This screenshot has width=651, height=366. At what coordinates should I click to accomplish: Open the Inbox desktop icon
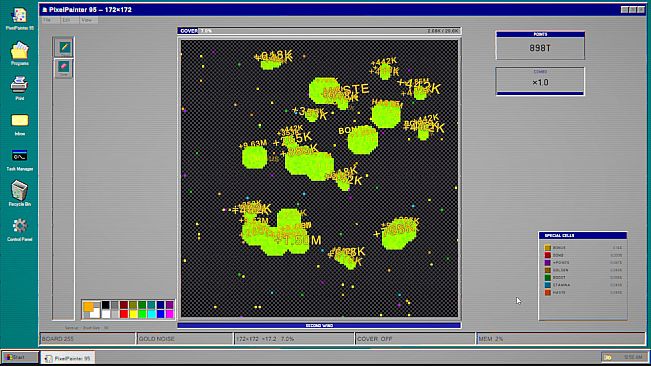(20, 124)
